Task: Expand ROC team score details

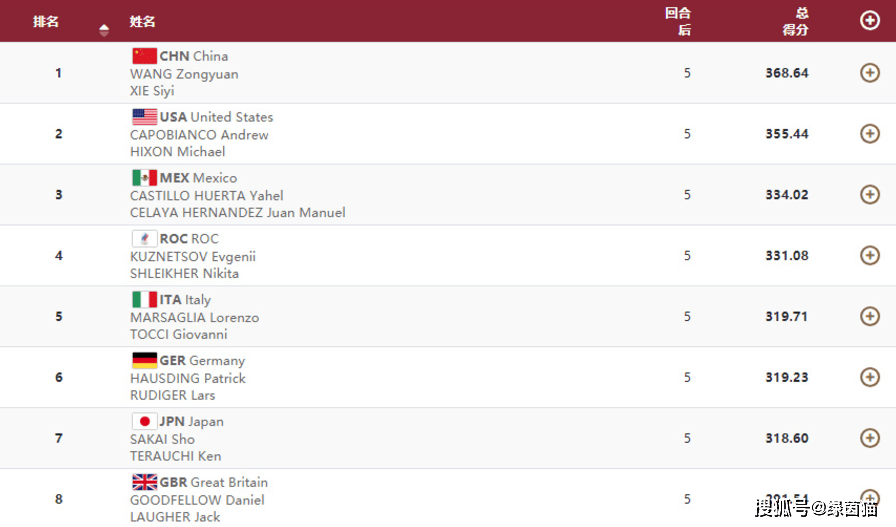Action: (869, 256)
